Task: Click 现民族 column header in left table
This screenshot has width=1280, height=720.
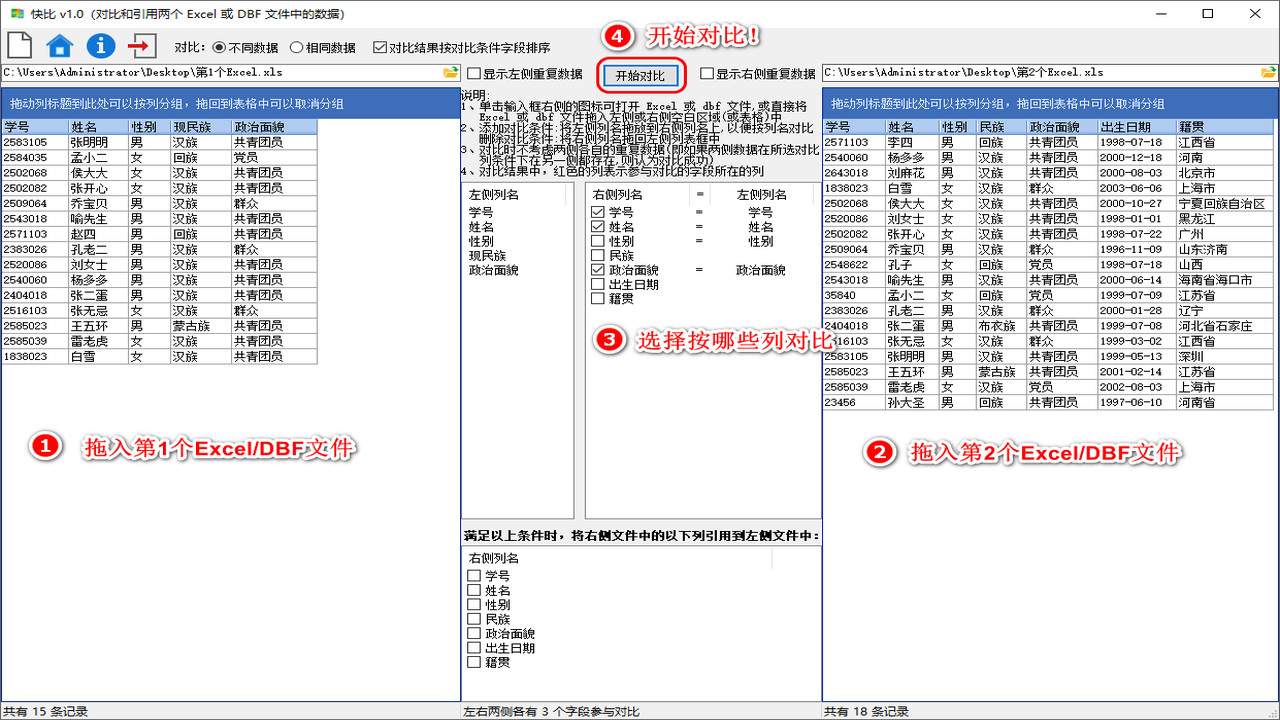Action: pyautogui.click(x=200, y=127)
